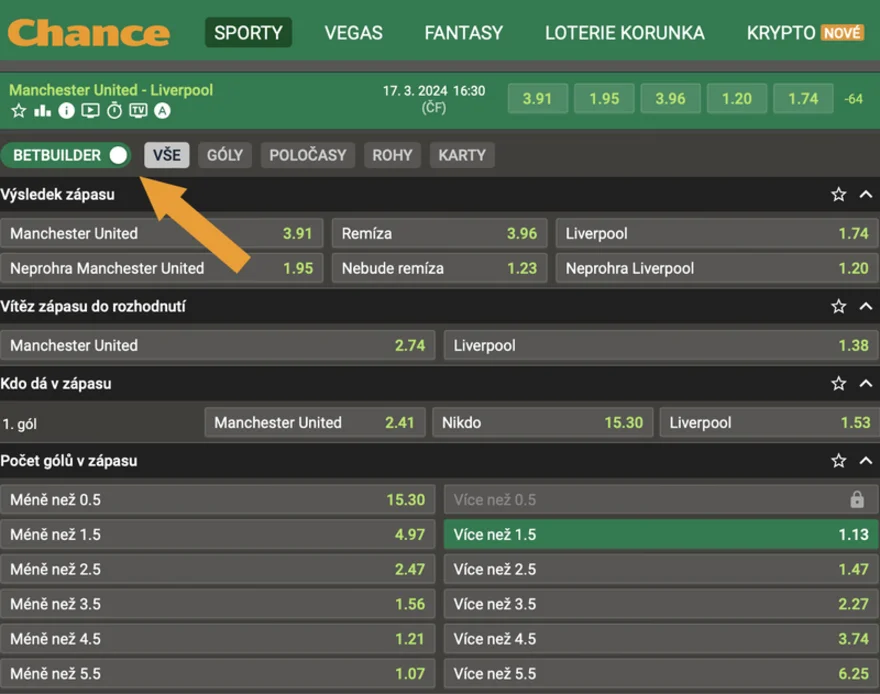Select header odds 1.20
880x694 pixels.
(736, 99)
